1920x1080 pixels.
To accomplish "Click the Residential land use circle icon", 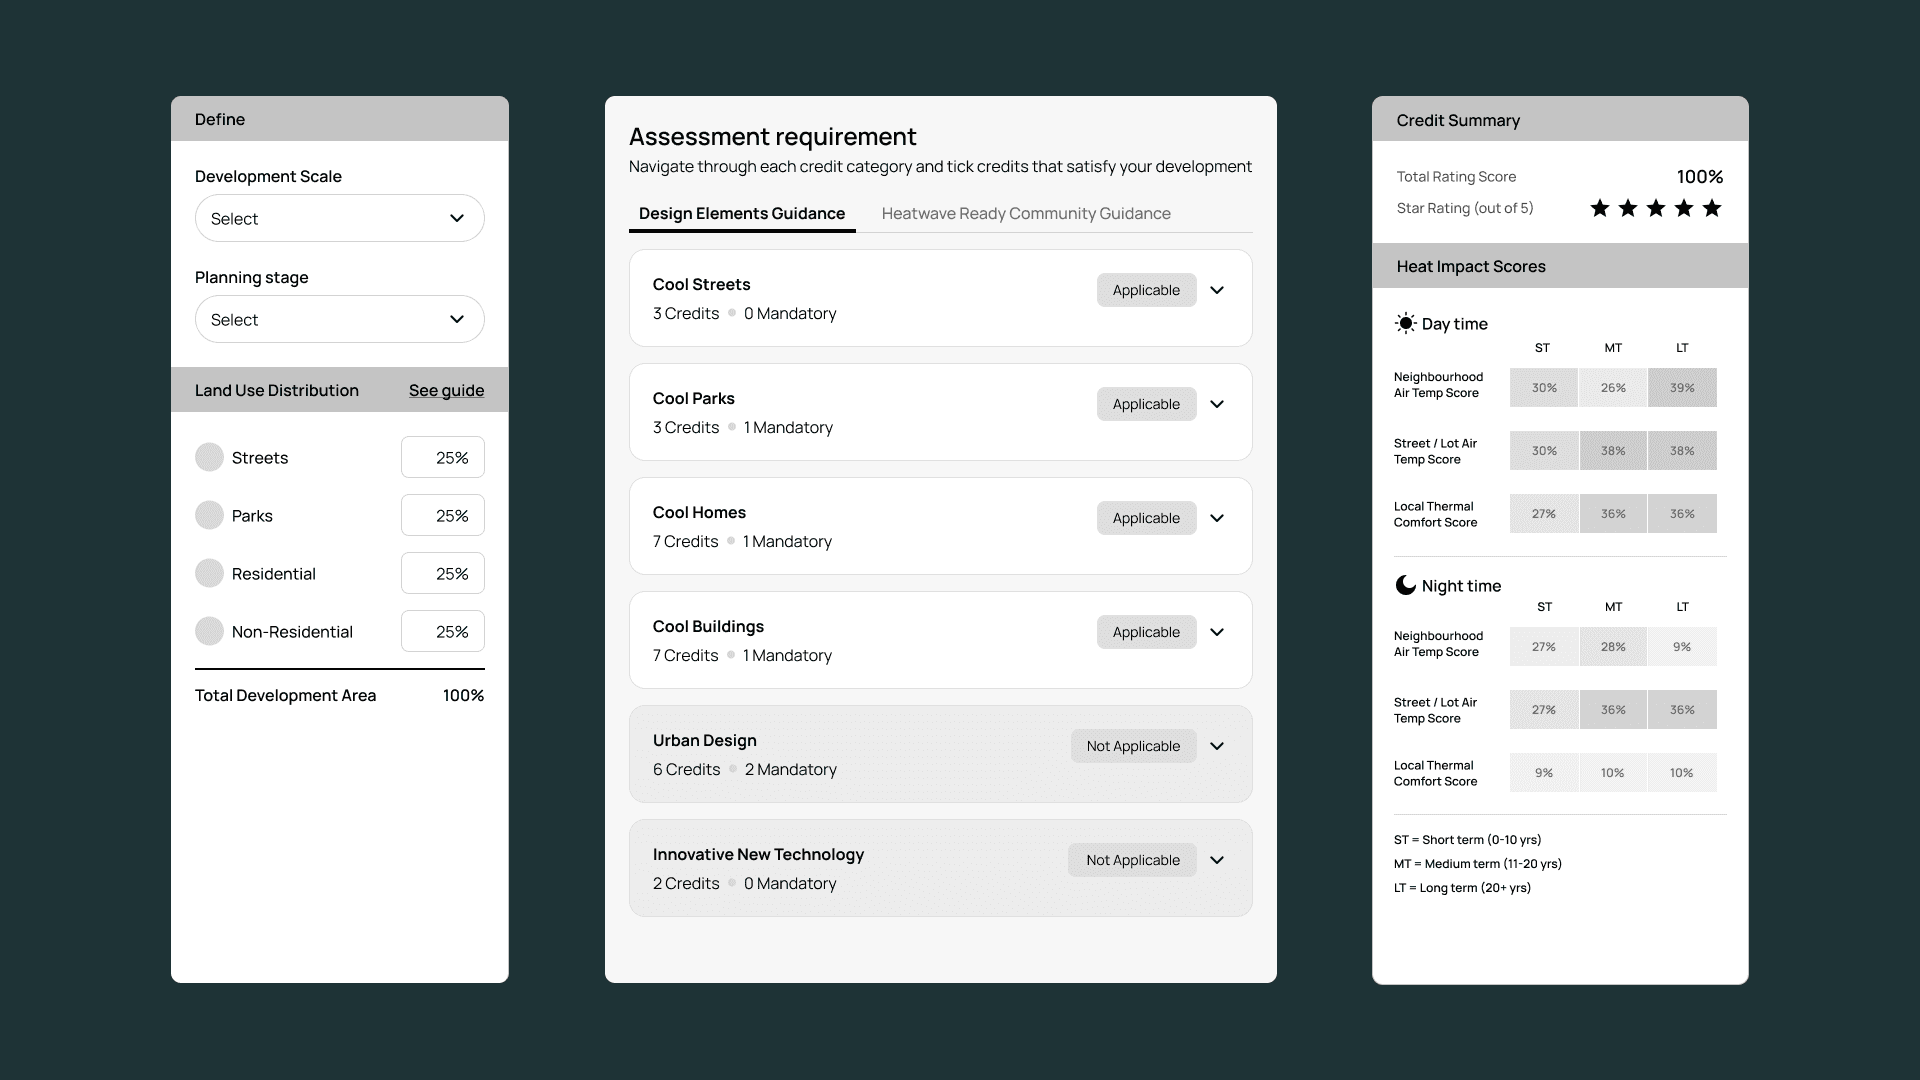I will [209, 573].
